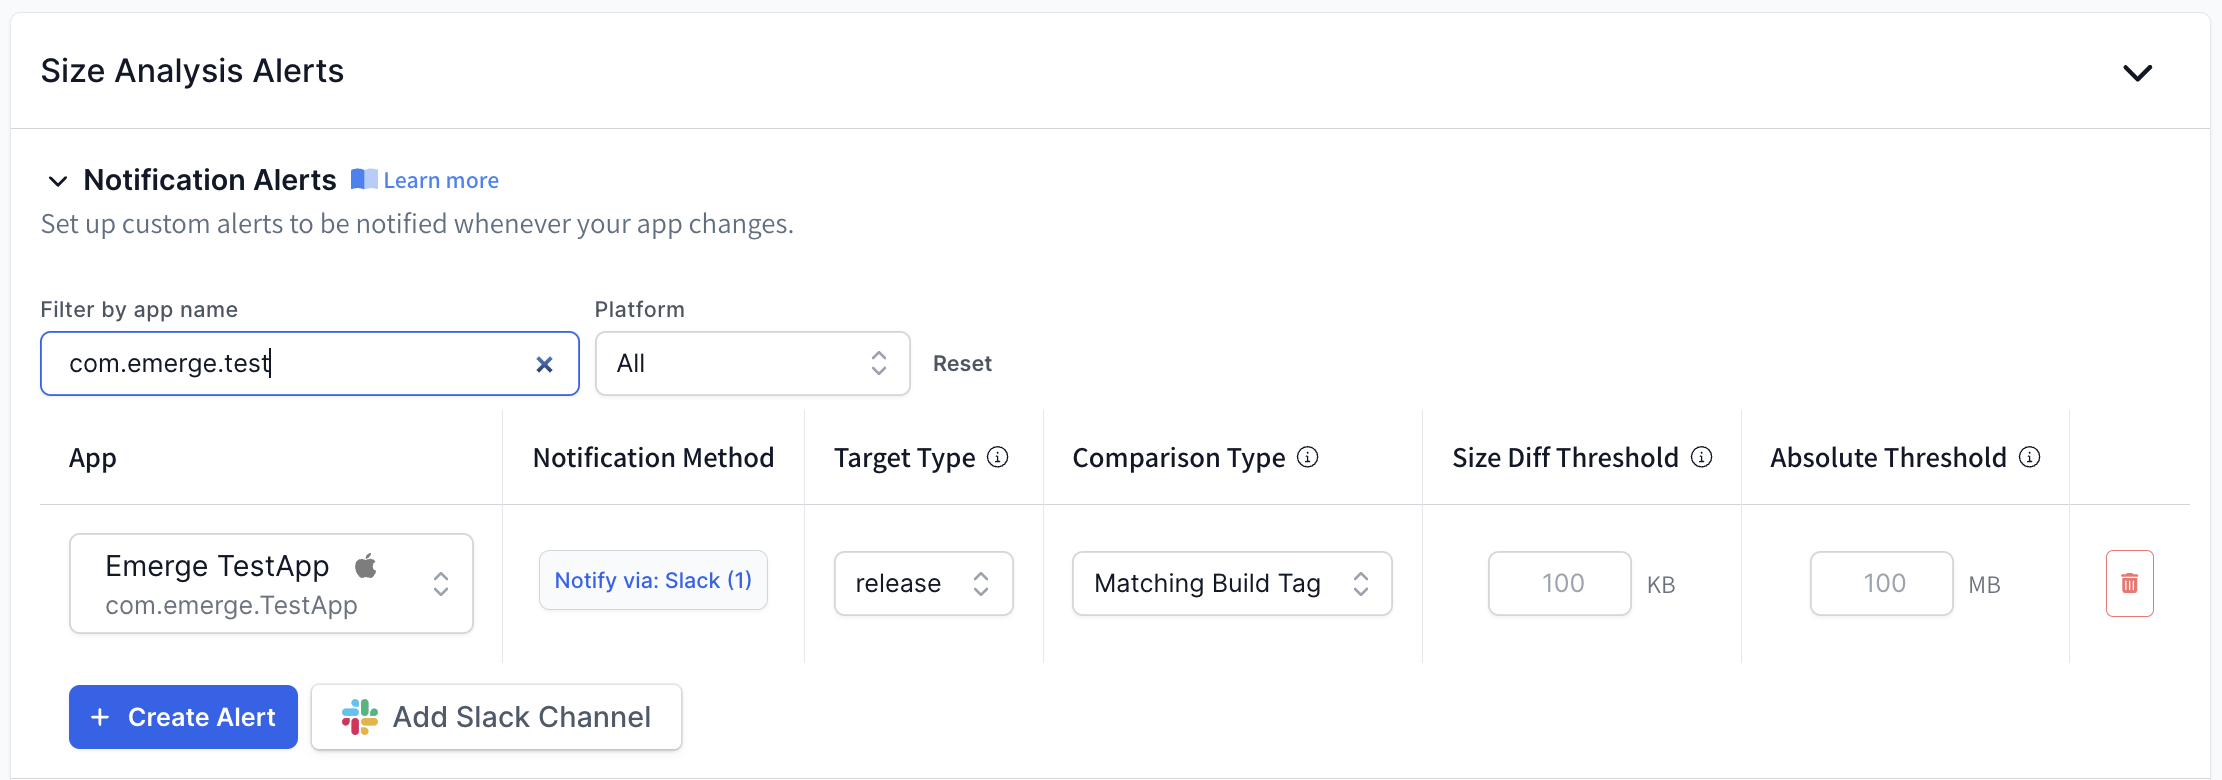Click the book icon beside Learn more

364,180
